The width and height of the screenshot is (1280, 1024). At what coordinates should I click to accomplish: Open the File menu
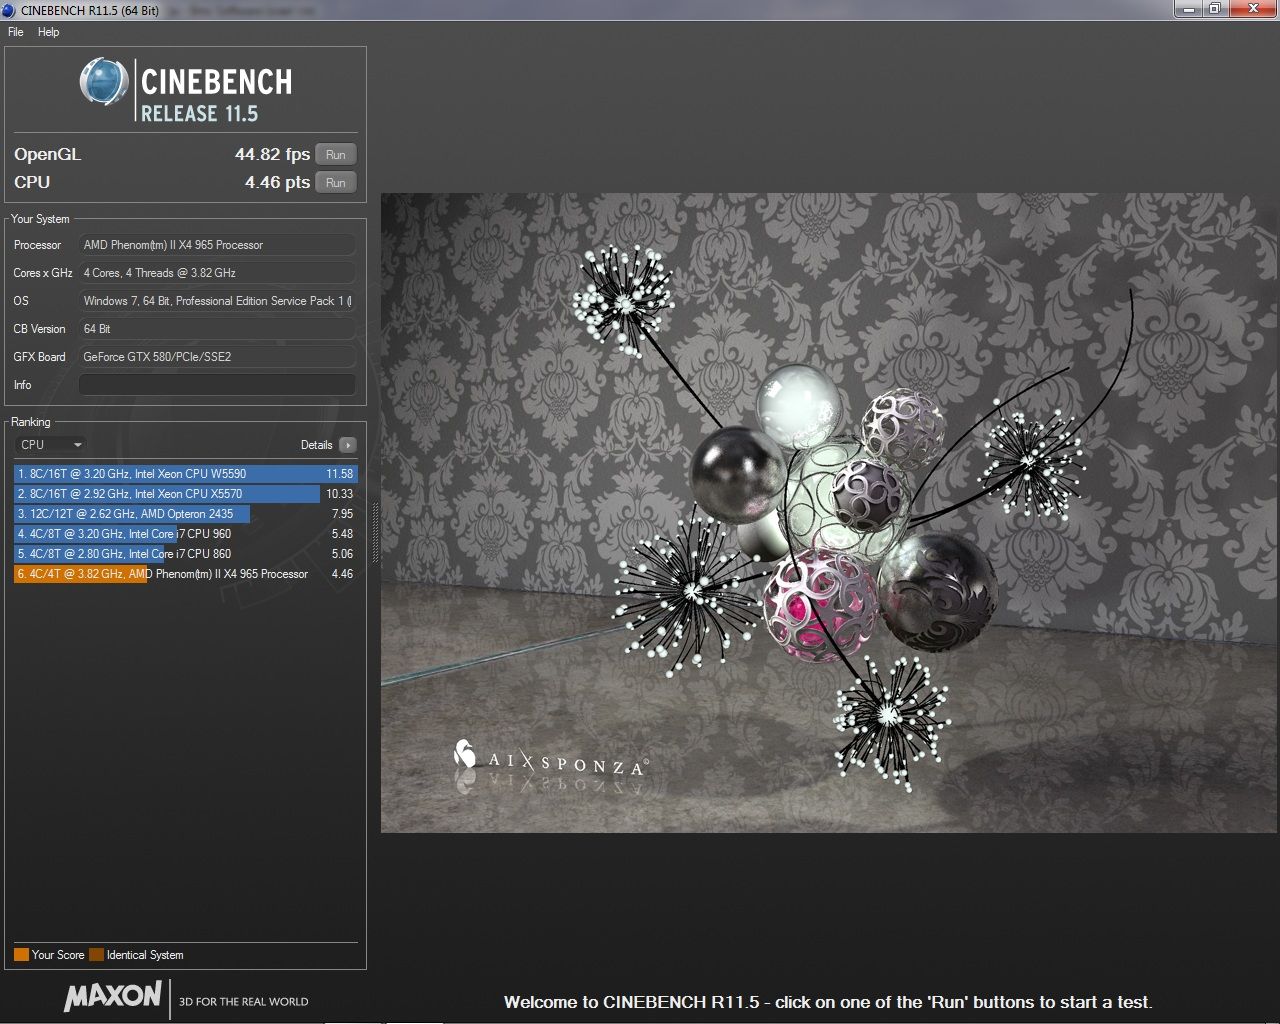[x=15, y=32]
